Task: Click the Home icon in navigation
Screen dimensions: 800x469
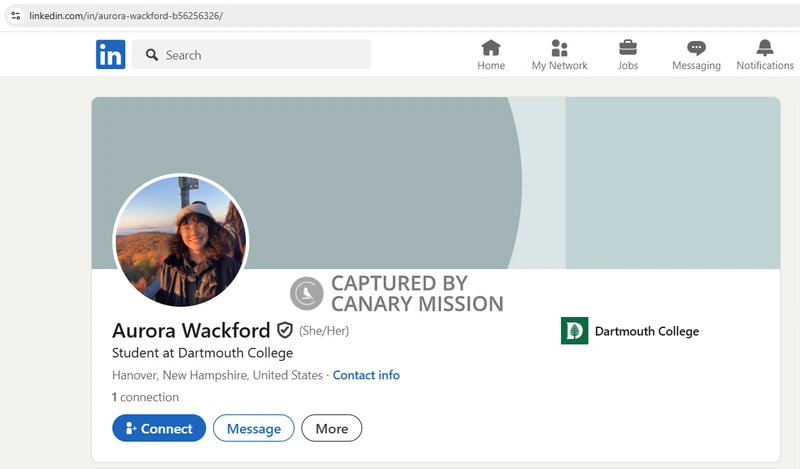Action: (x=491, y=48)
